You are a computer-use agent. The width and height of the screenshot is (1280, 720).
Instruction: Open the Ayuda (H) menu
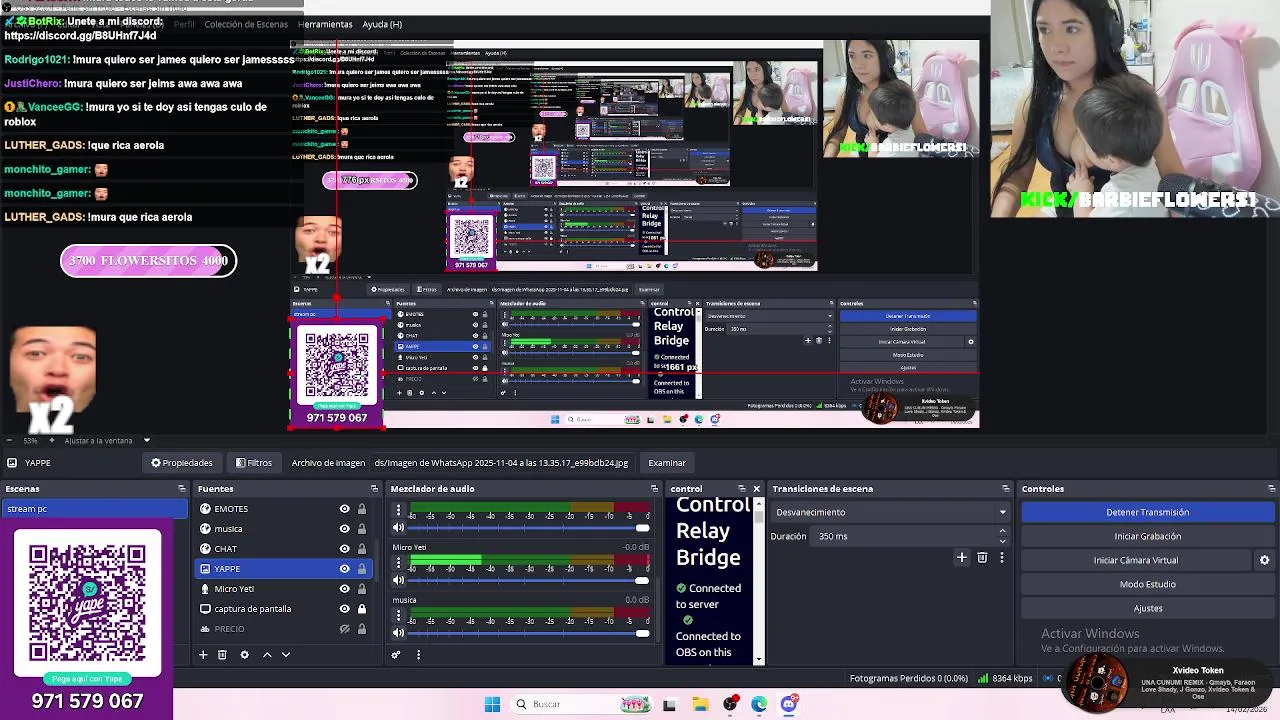[382, 24]
